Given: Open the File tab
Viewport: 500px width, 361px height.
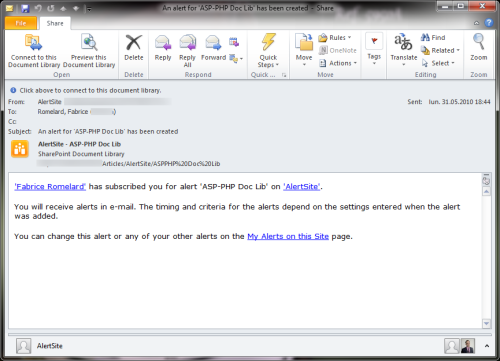Looking at the screenshot, I should click(21, 23).
